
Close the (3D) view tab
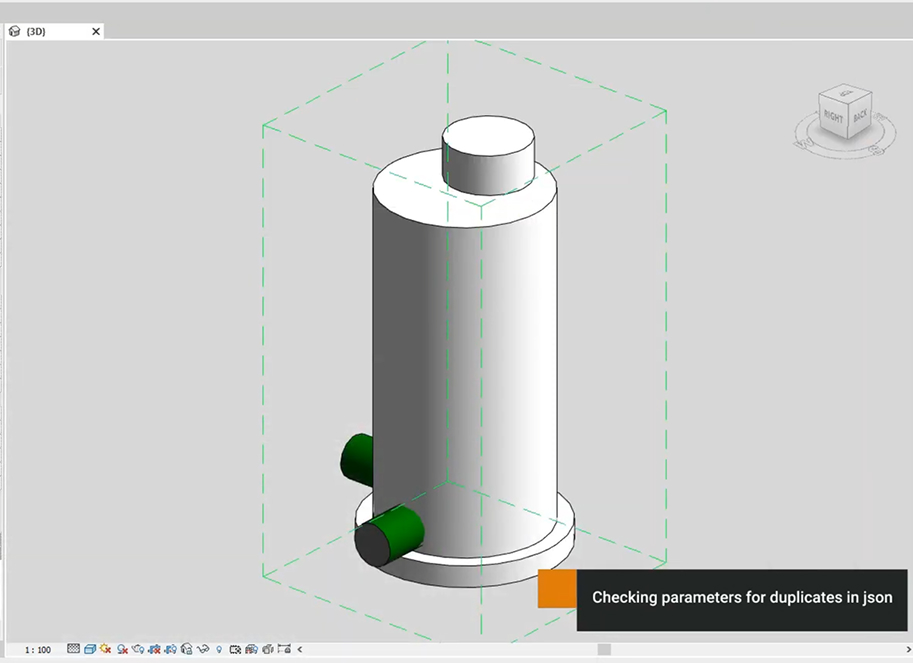96,32
